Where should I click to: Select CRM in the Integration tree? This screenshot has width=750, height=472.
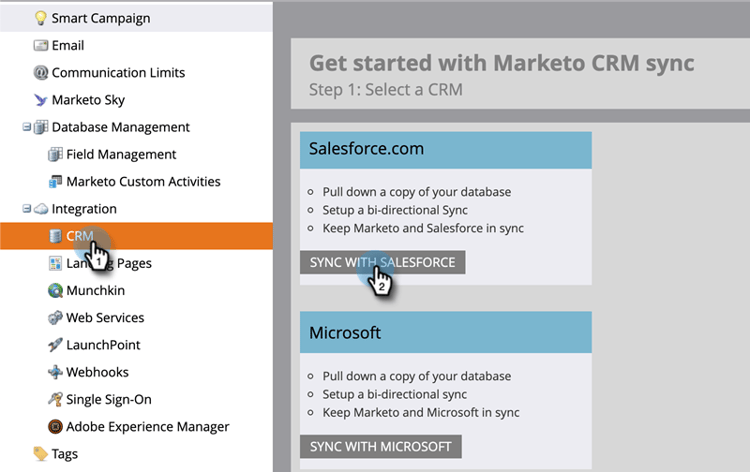point(79,236)
